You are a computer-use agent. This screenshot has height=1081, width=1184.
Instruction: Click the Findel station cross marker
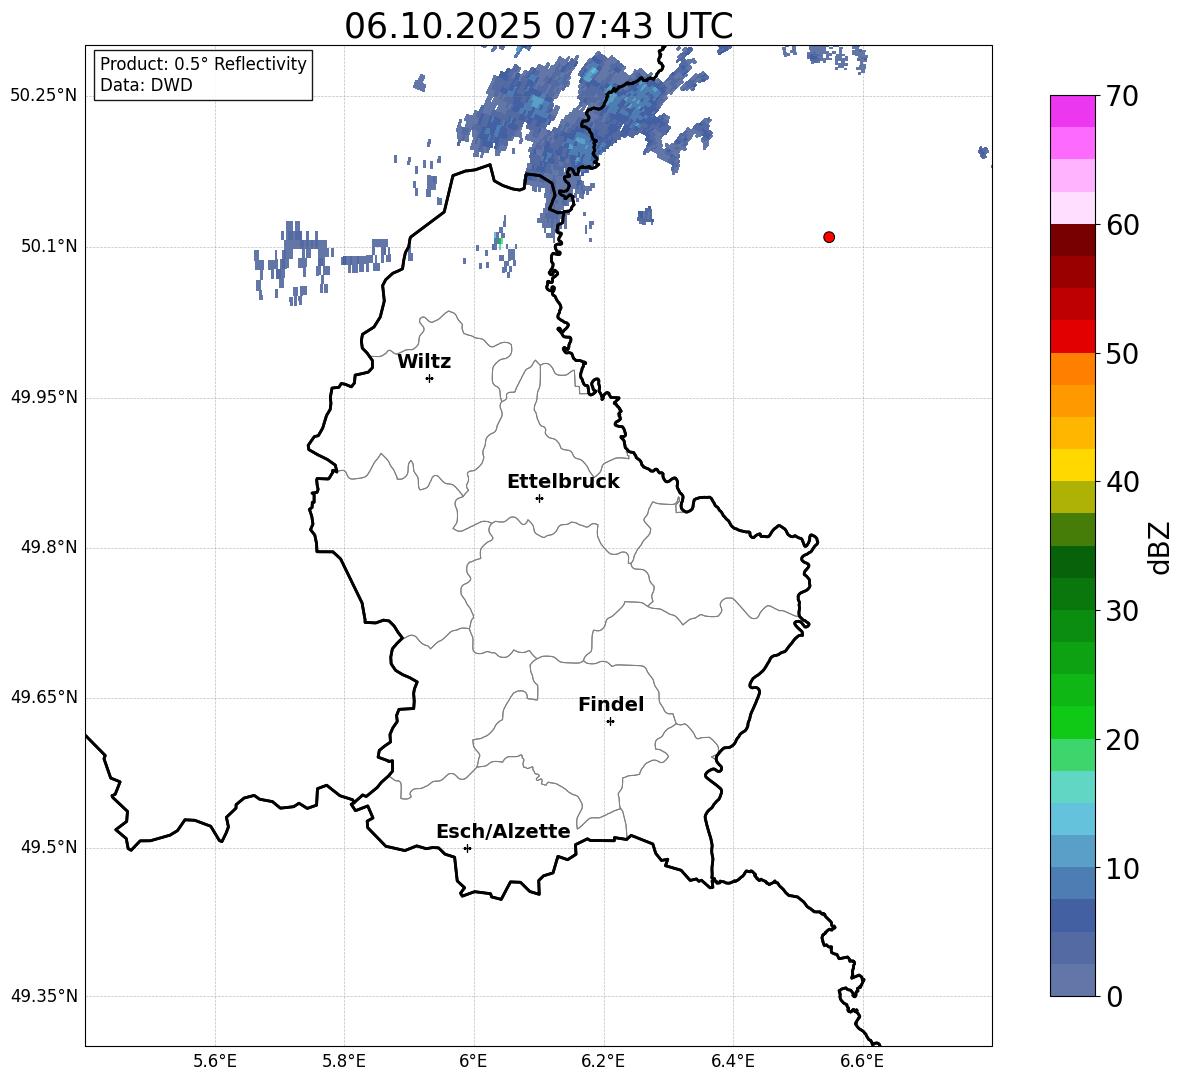pyautogui.click(x=610, y=722)
